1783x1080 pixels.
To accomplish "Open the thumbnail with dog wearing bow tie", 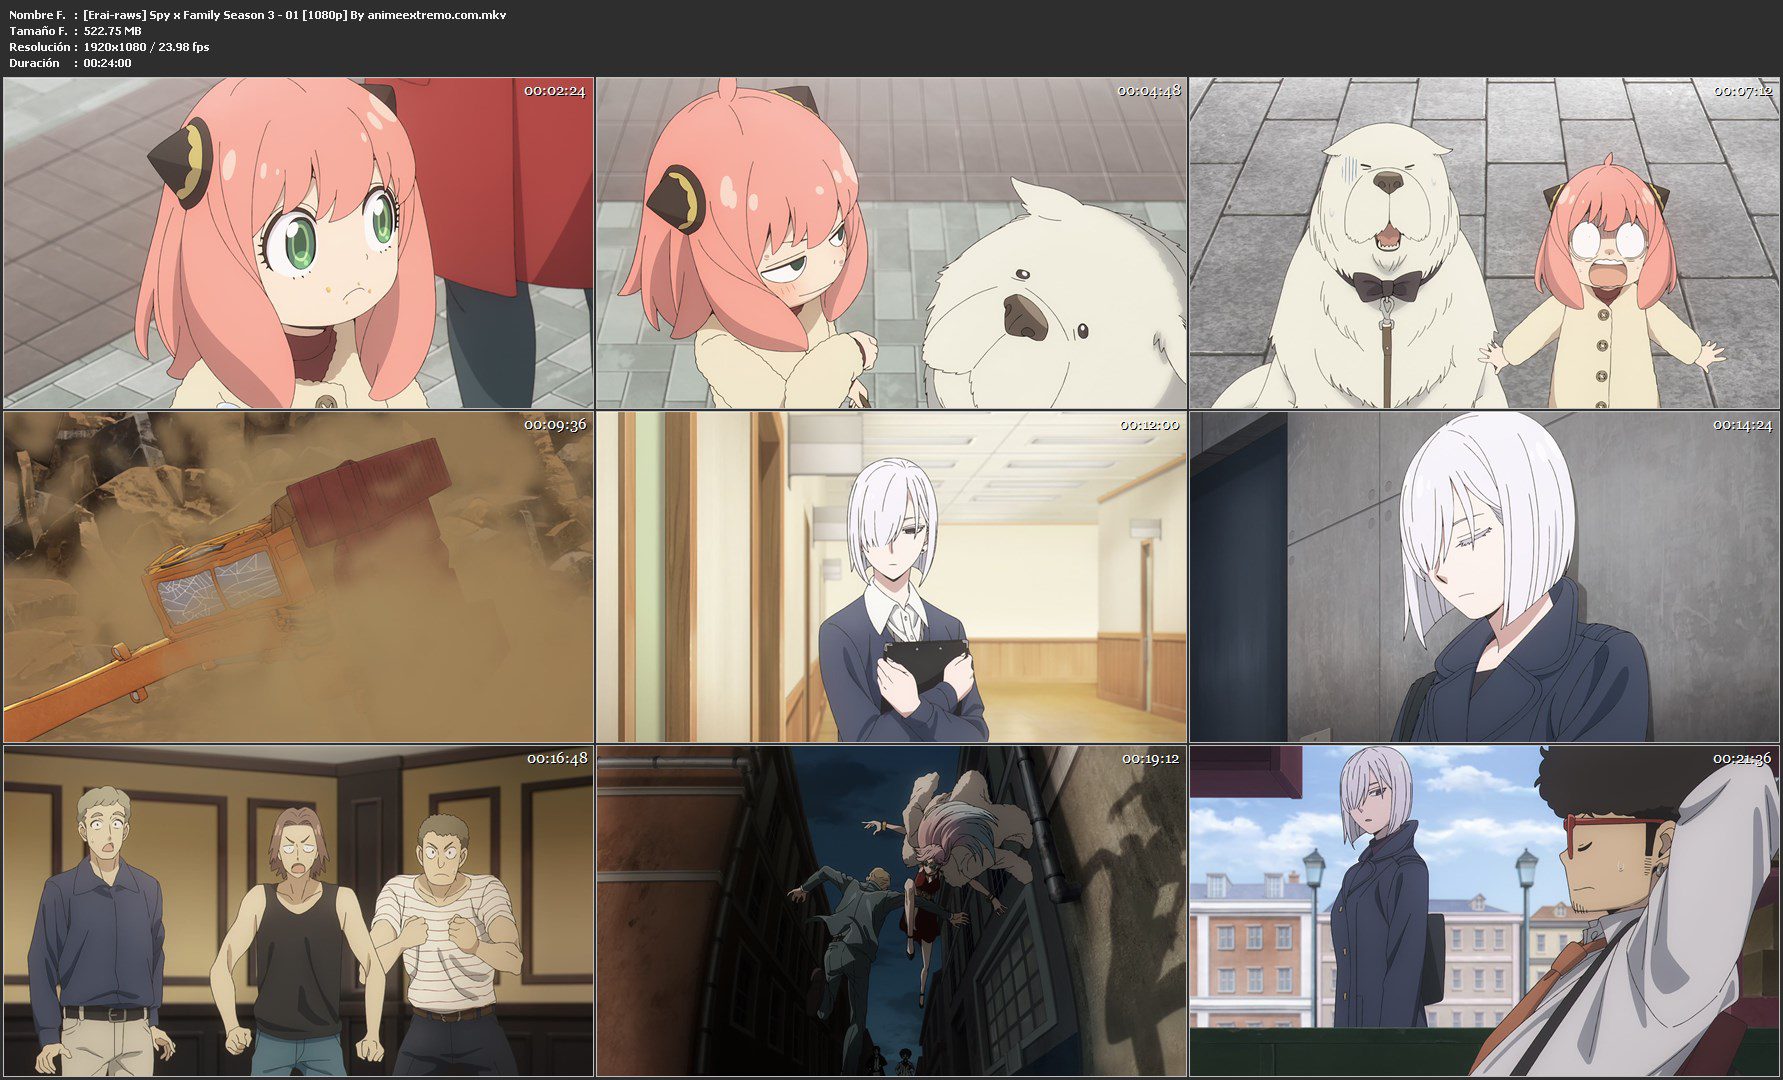I will tap(1484, 243).
